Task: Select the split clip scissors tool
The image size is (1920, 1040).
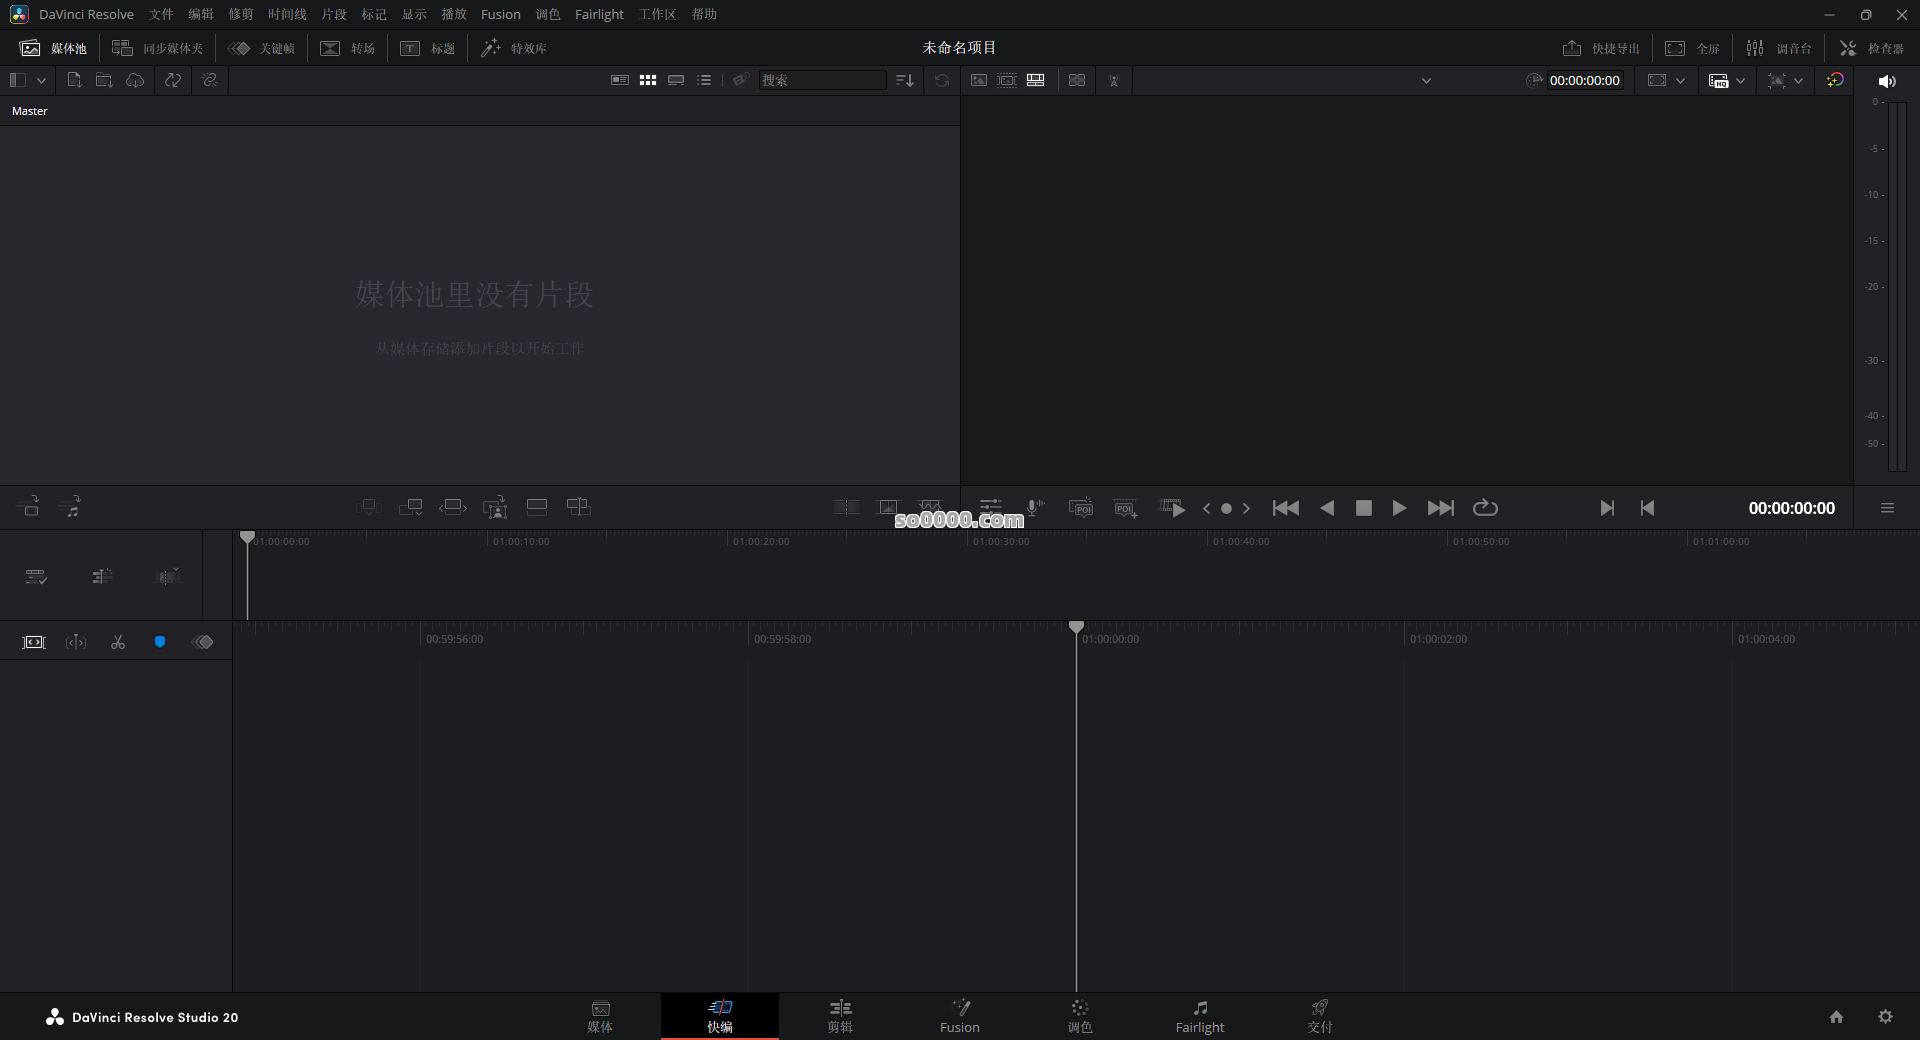Action: [118, 641]
